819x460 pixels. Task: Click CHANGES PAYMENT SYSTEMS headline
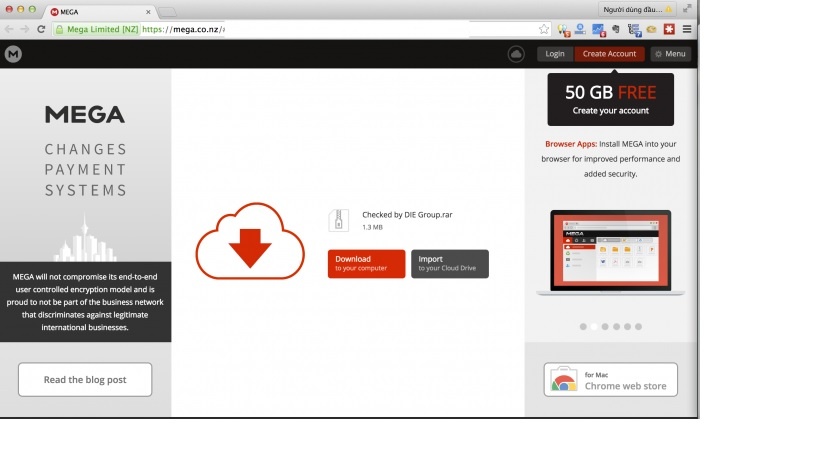click(85, 170)
